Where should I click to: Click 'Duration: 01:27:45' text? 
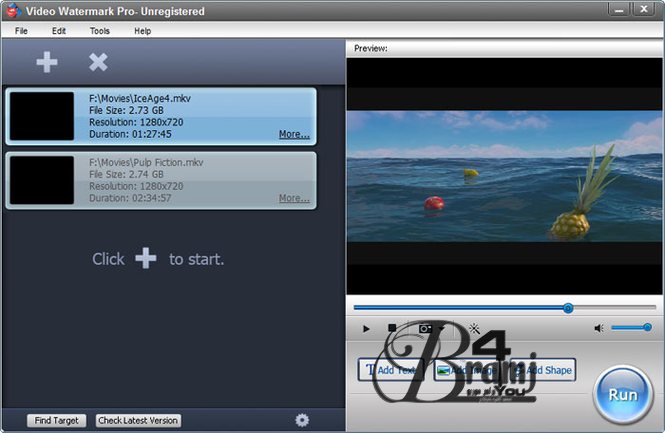click(130, 134)
